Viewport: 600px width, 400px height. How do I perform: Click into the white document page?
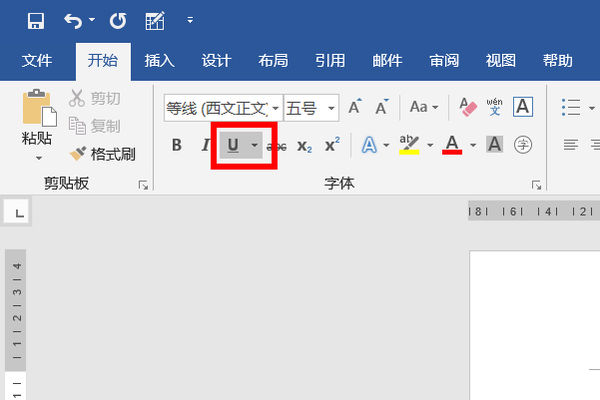pos(535,325)
